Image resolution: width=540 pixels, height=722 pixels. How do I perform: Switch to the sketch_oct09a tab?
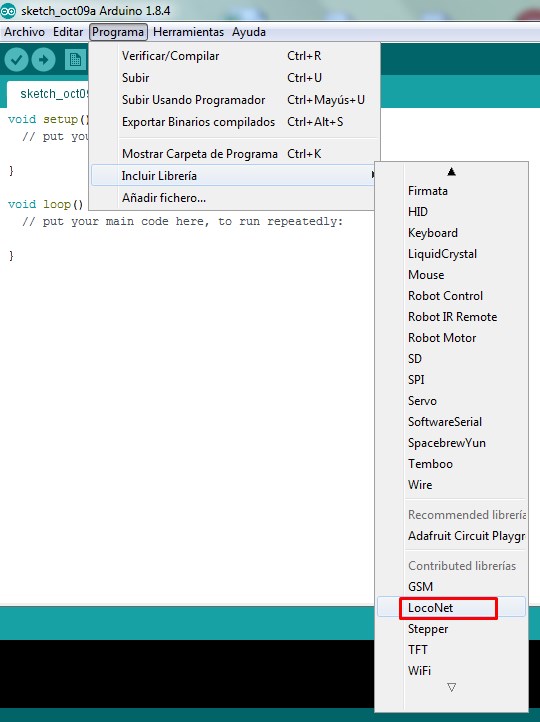48,94
